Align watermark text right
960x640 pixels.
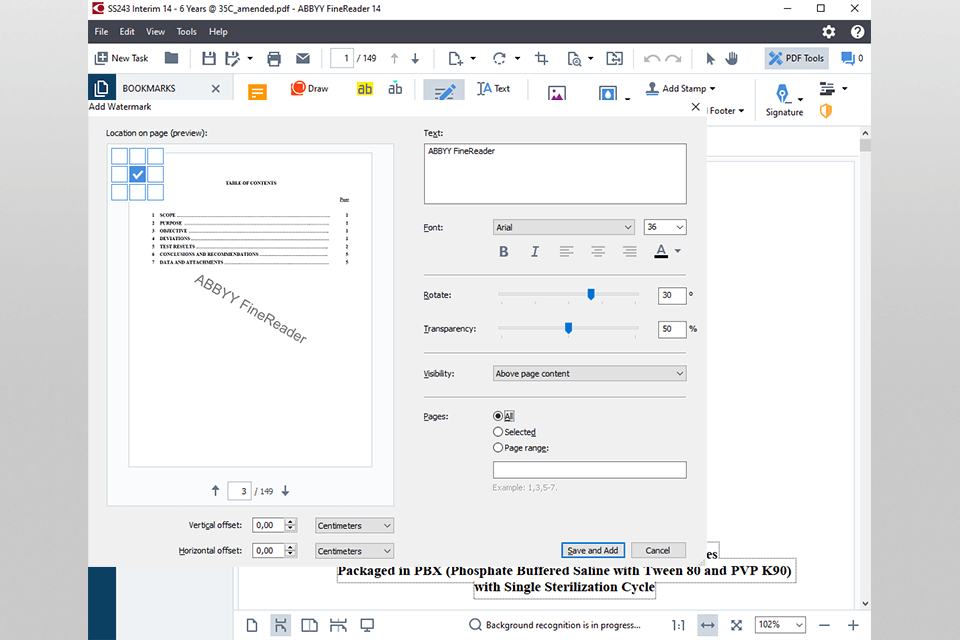click(629, 252)
